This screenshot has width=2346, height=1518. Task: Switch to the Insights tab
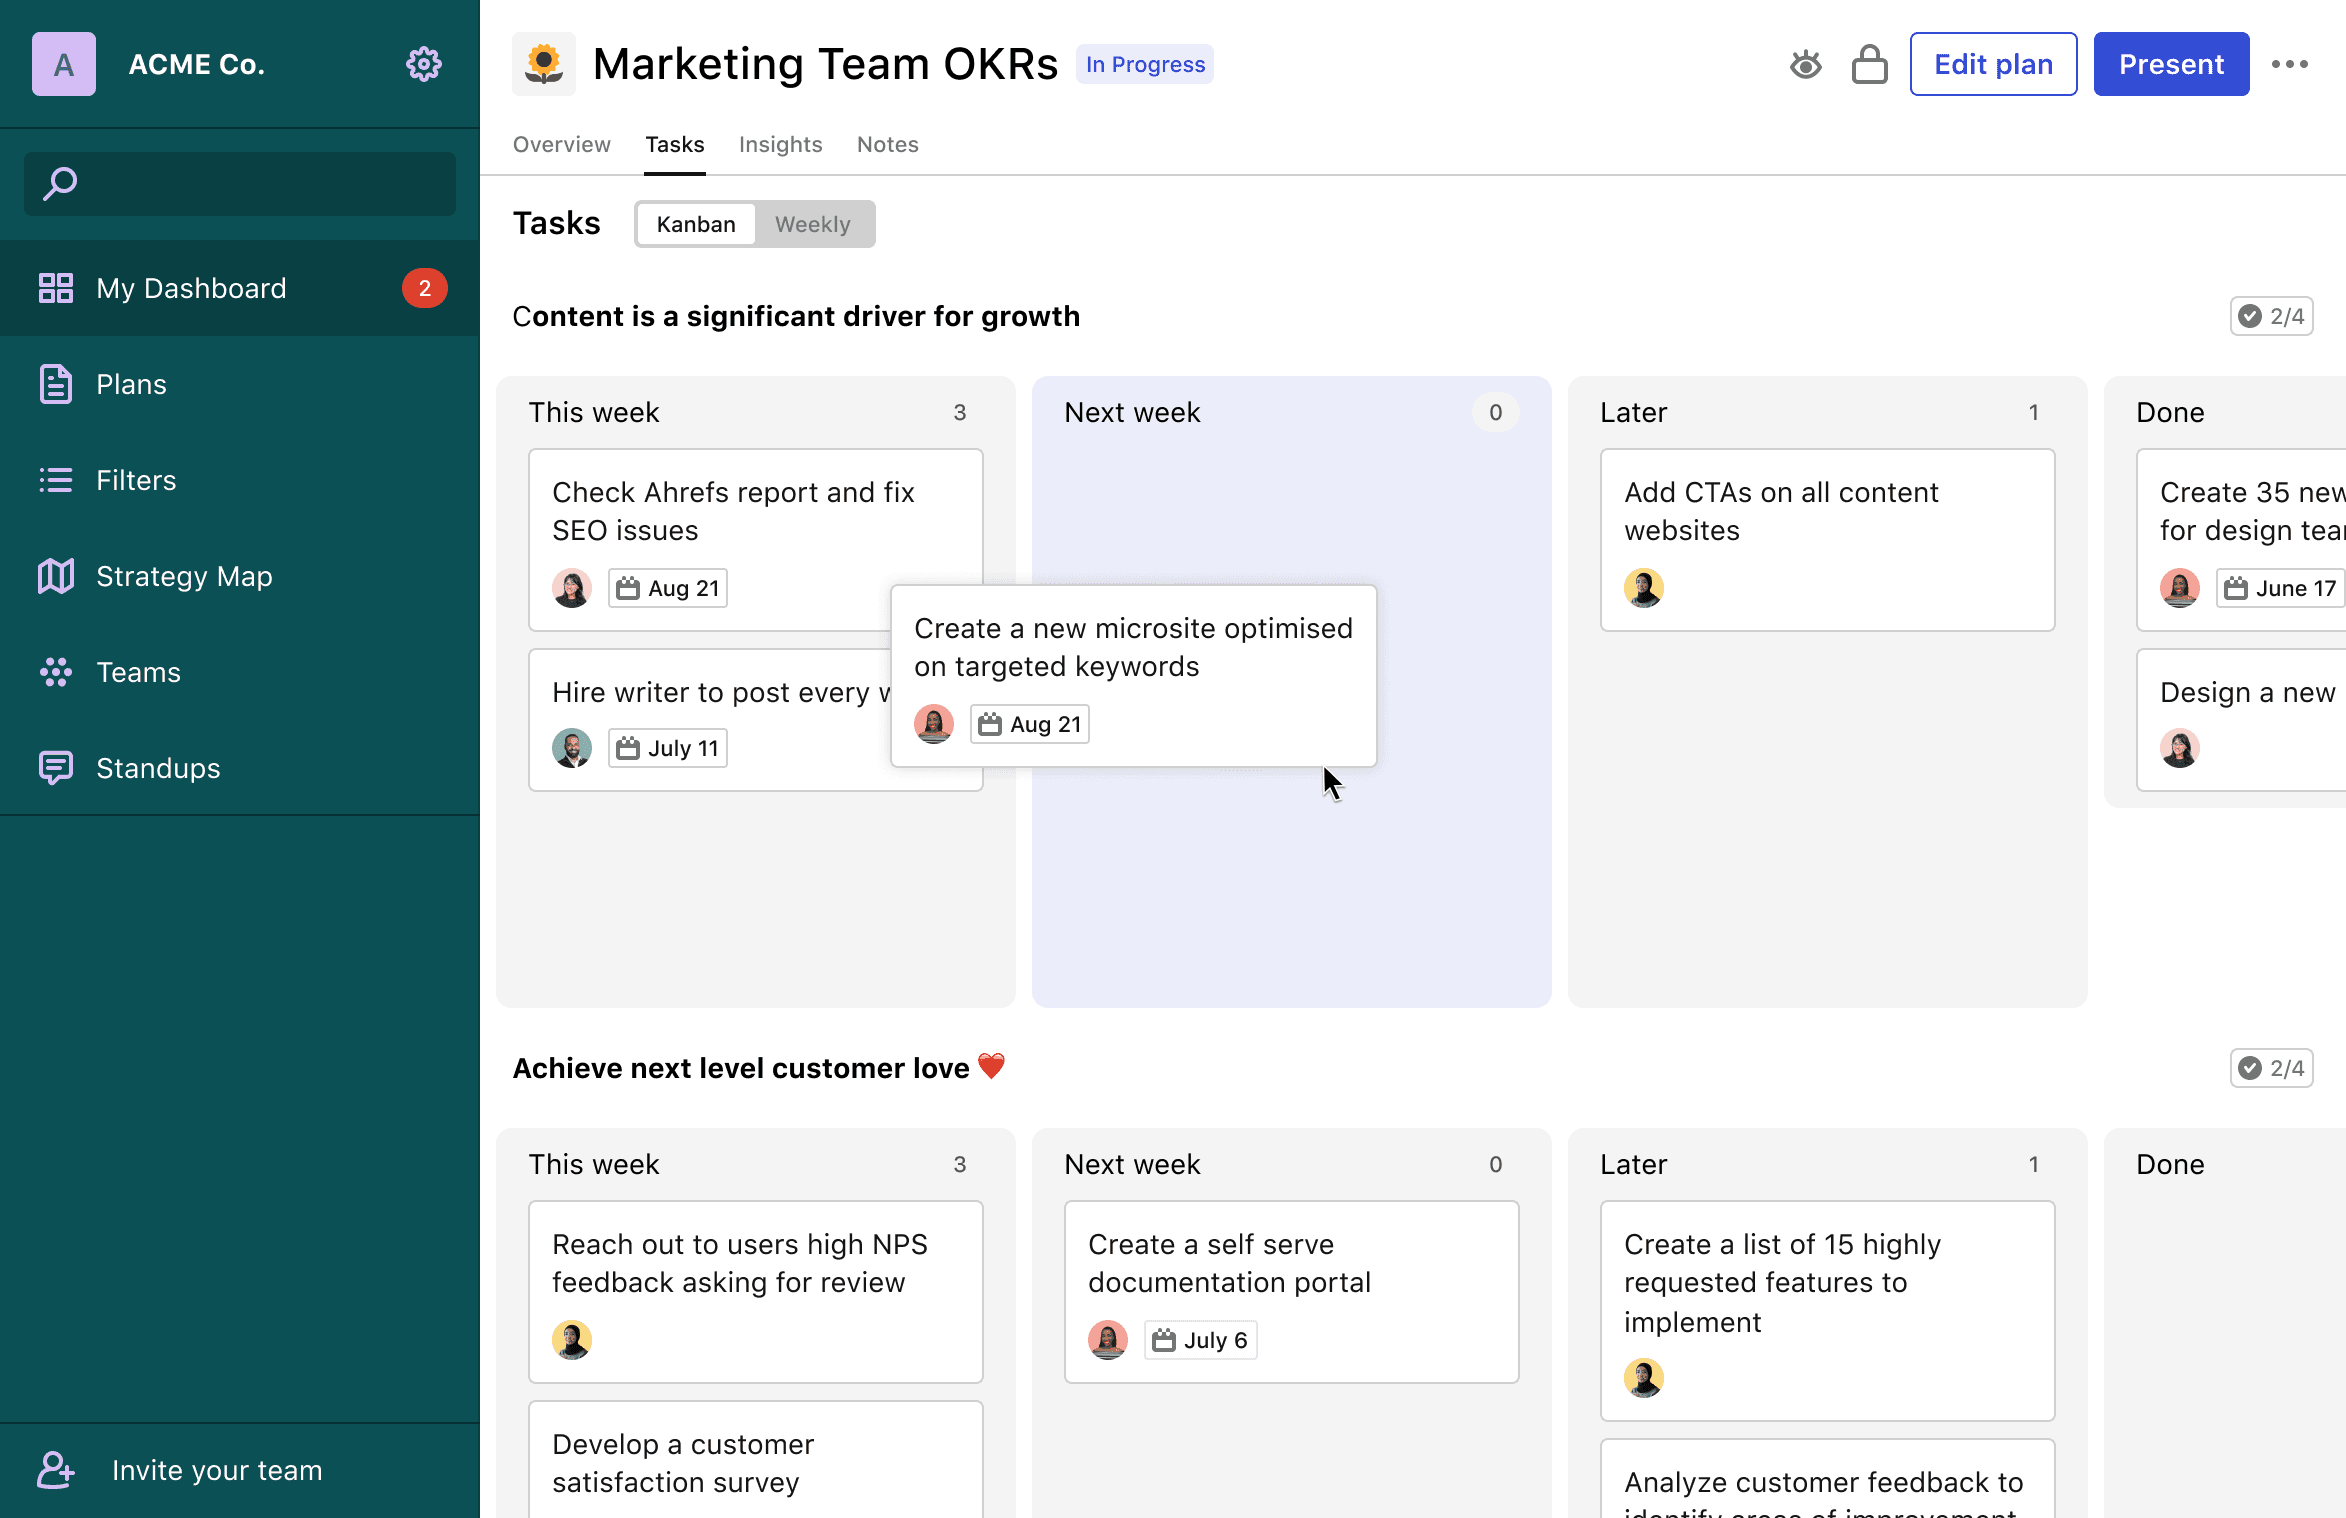tap(780, 144)
